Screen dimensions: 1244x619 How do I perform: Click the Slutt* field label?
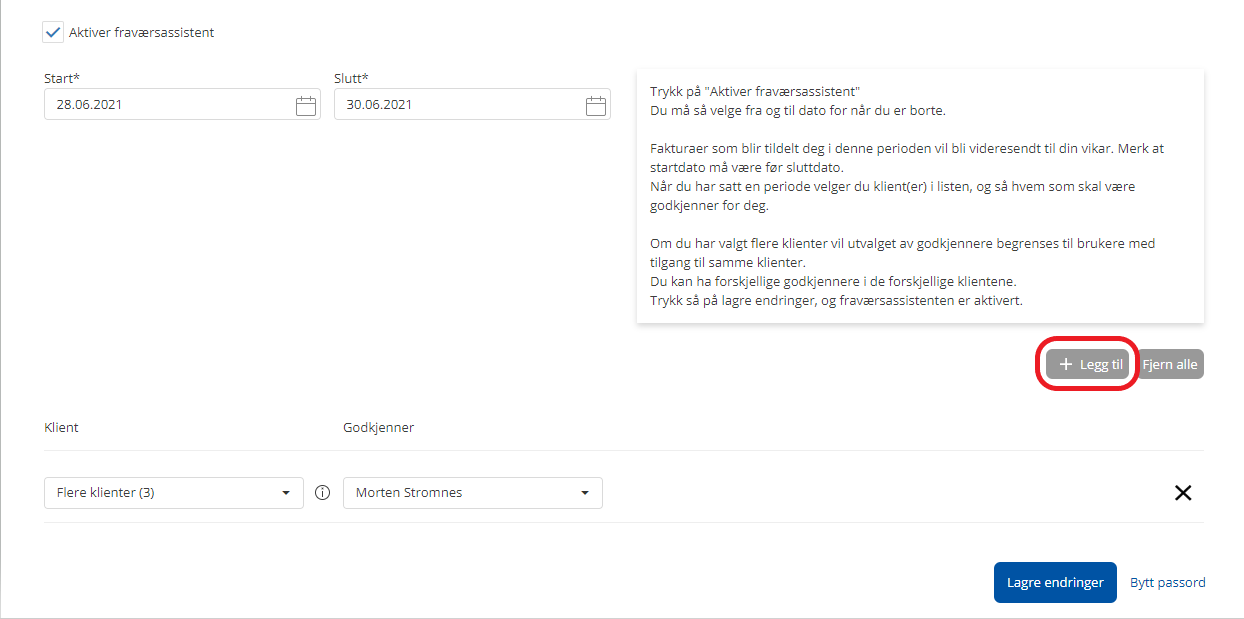tap(351, 78)
